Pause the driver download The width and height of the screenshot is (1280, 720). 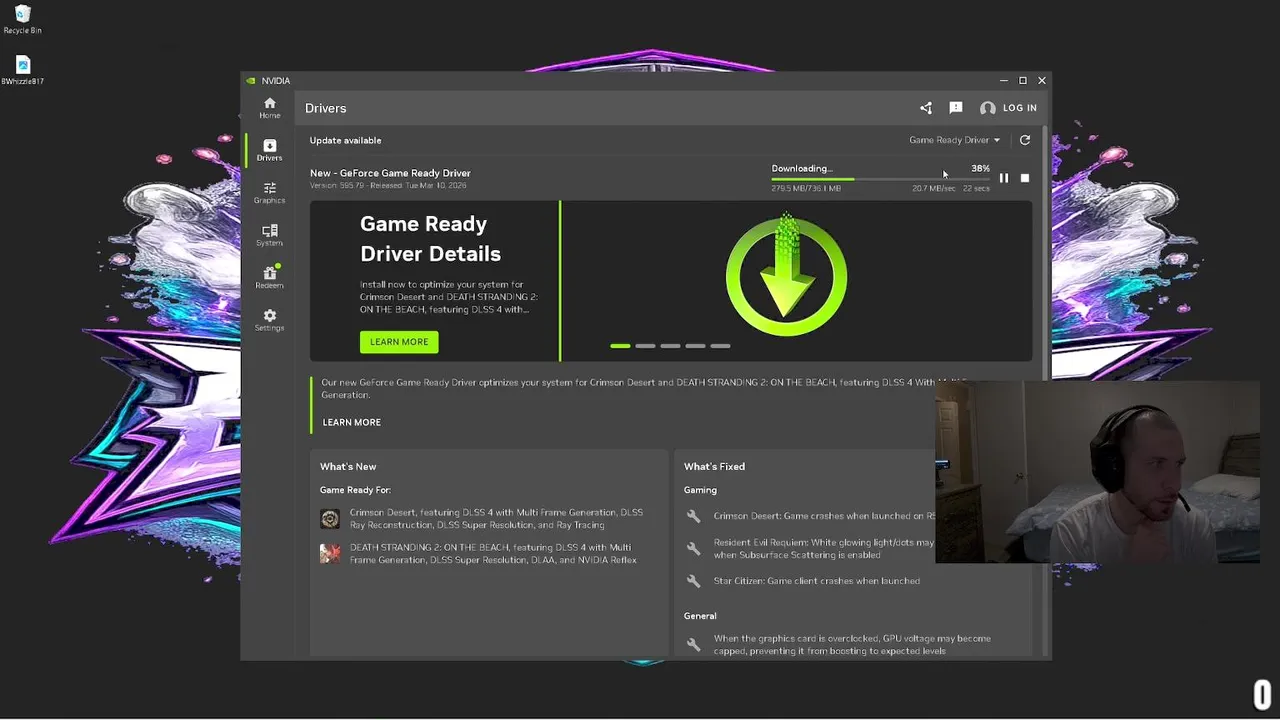tap(1004, 178)
